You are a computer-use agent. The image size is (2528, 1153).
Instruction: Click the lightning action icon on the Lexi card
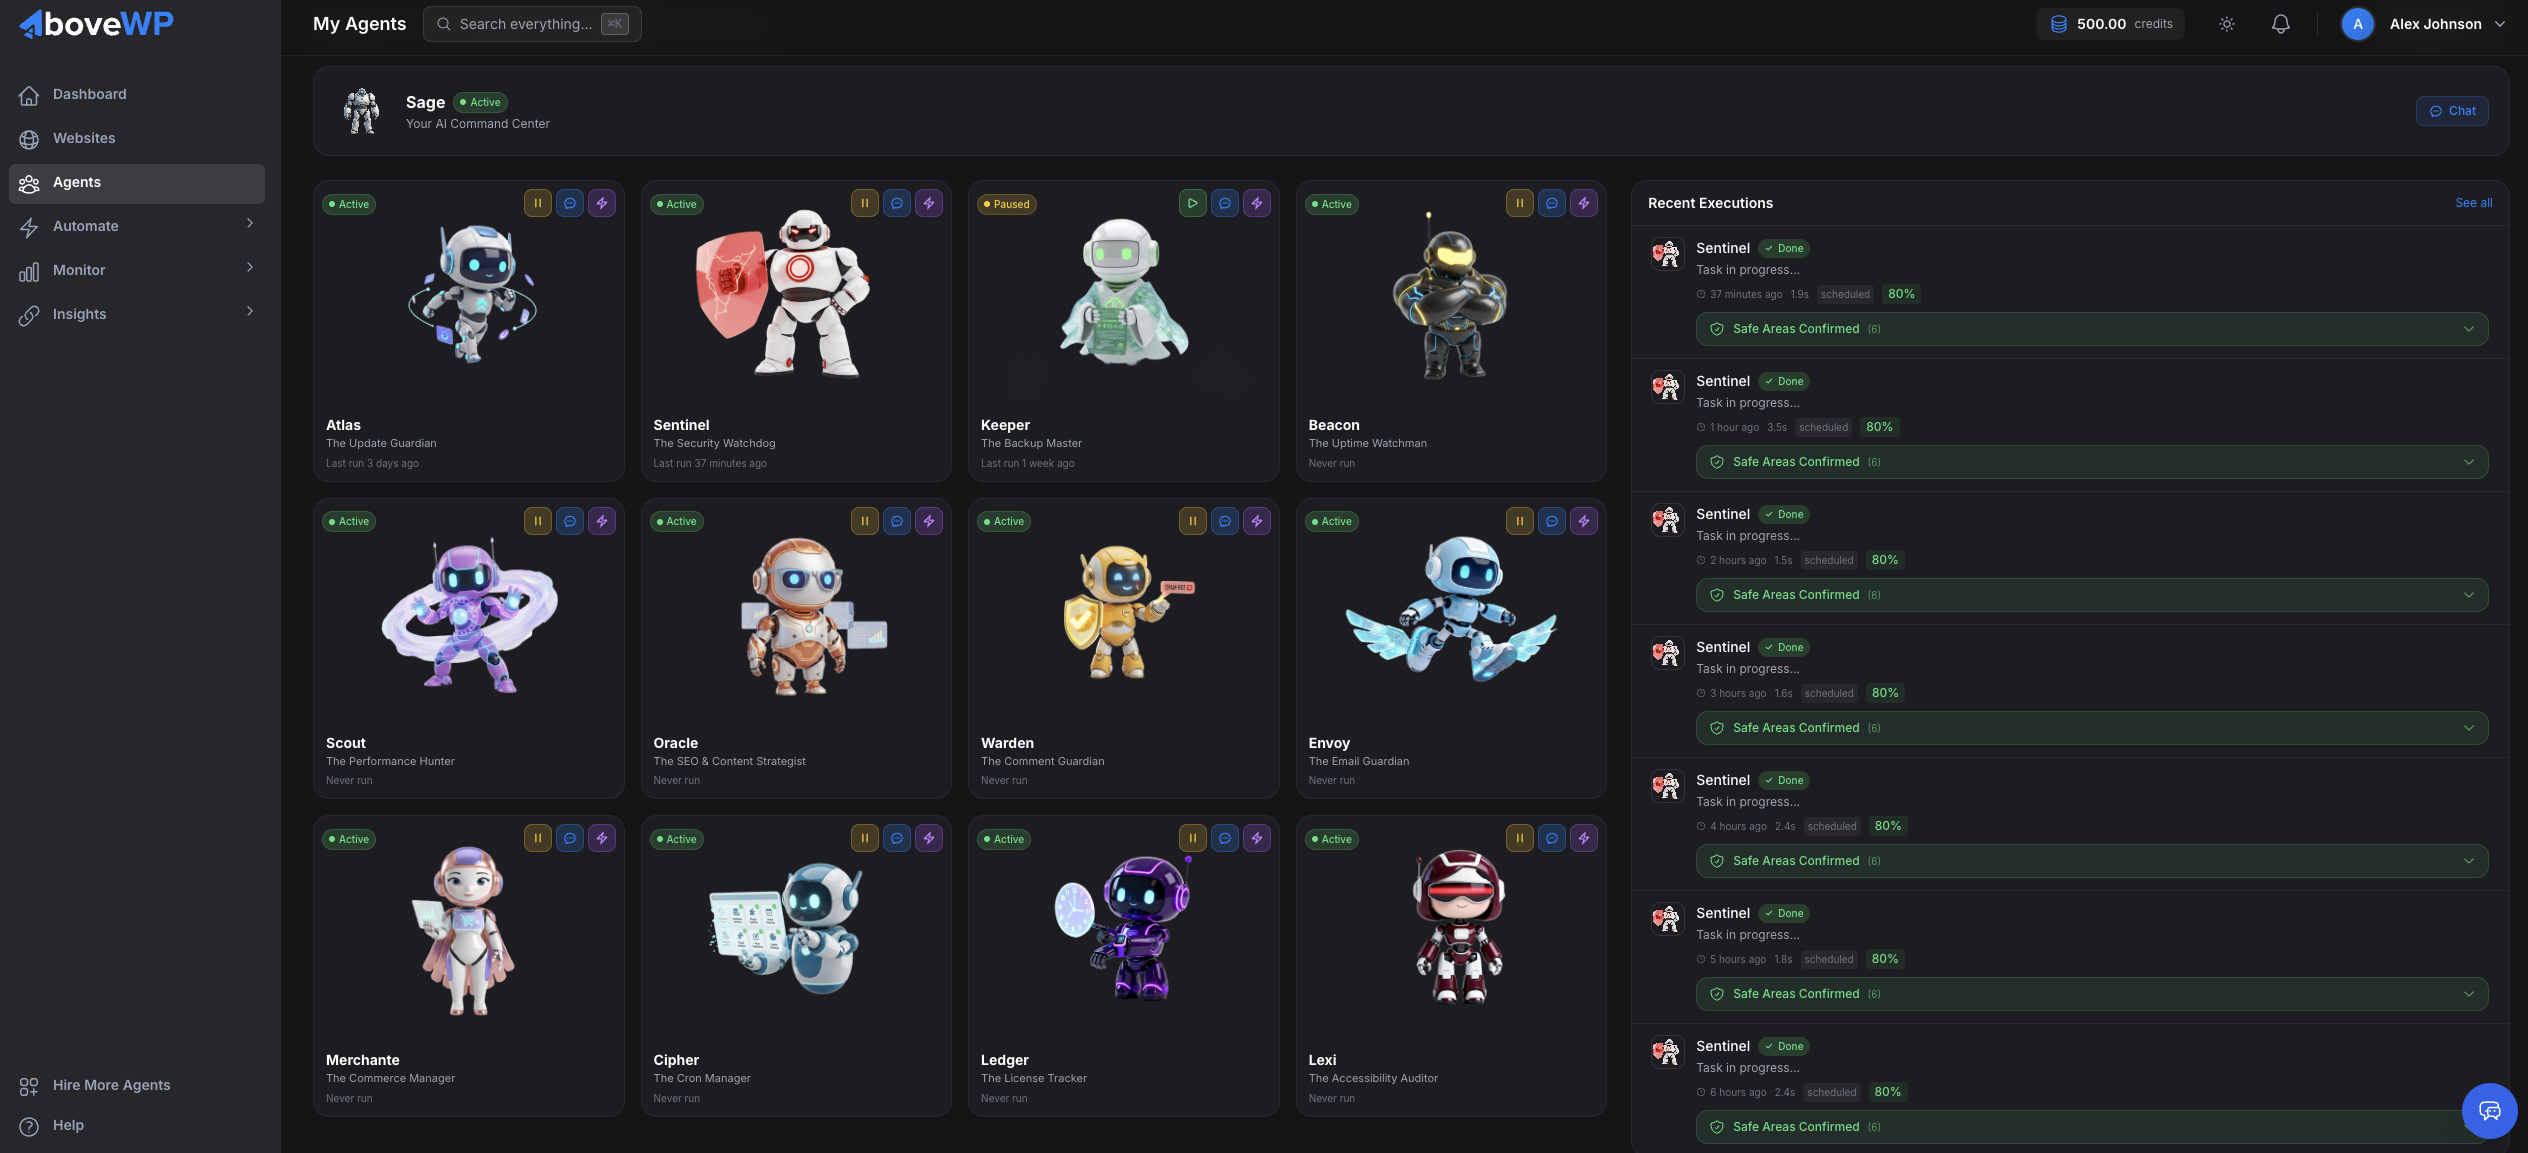point(1584,838)
